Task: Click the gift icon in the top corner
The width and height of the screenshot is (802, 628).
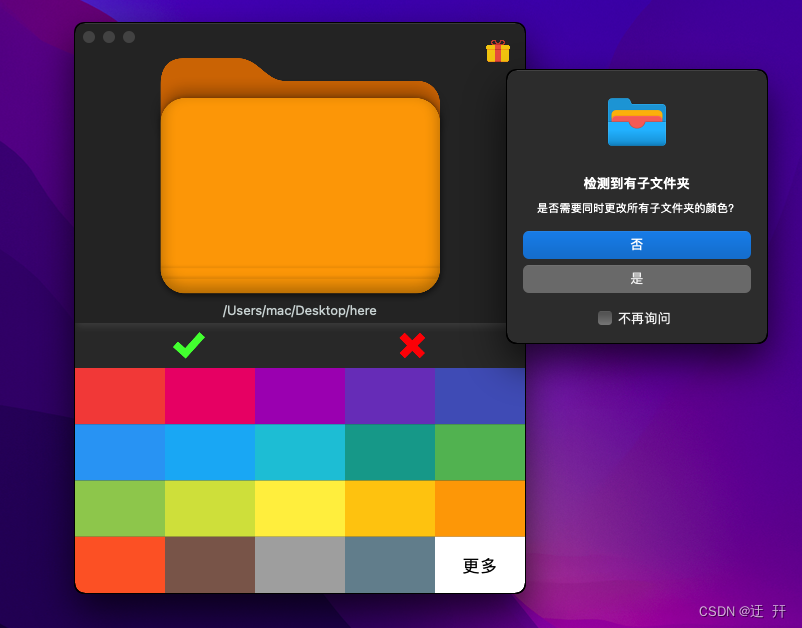Action: 496,50
